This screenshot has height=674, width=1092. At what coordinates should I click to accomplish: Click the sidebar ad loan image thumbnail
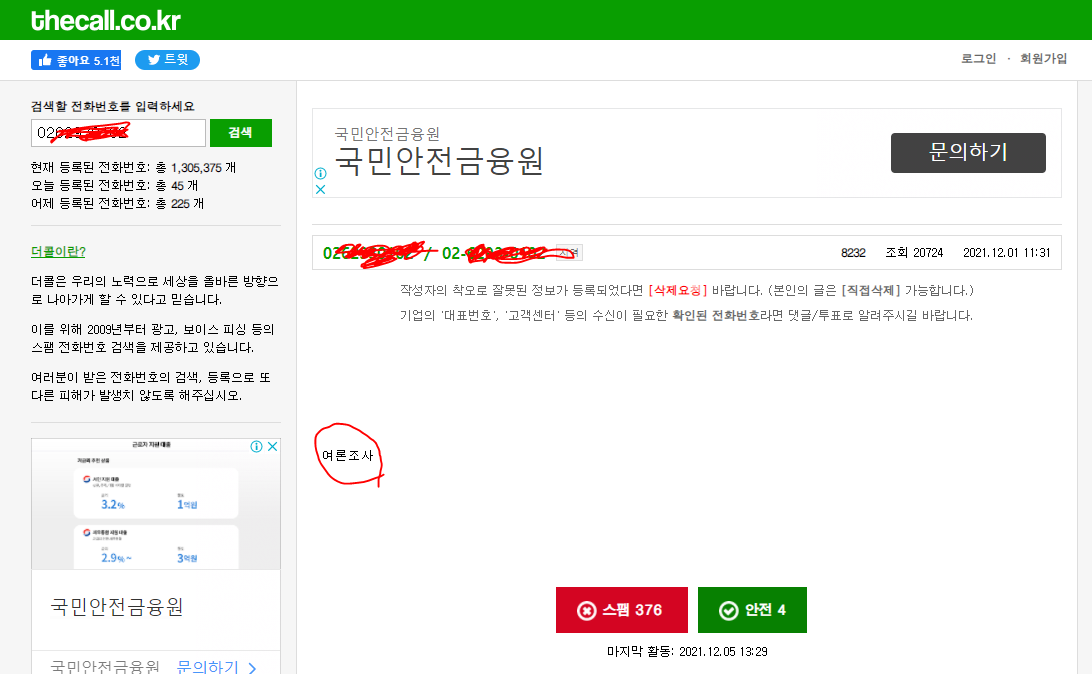(x=156, y=504)
